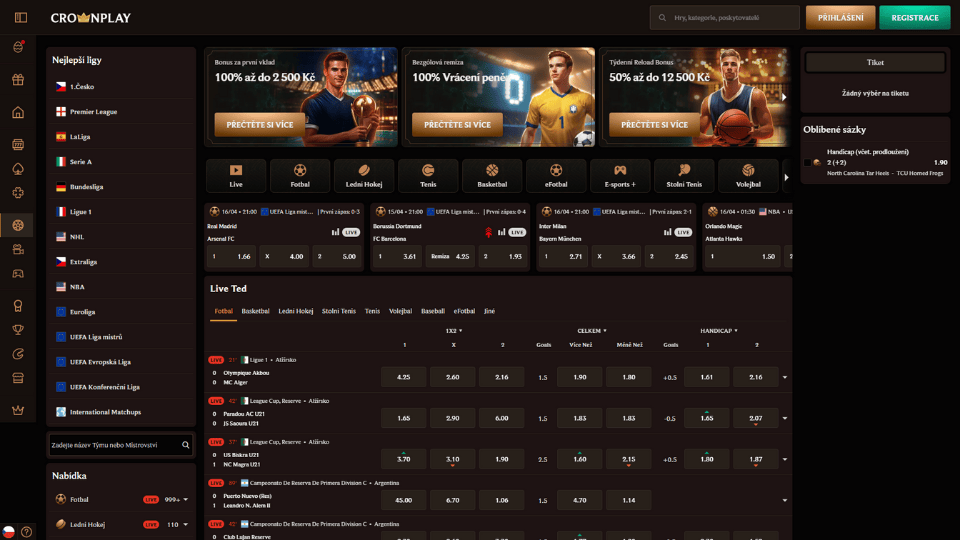Select the Stolní Tenis category
960x540 pixels.
pos(684,175)
